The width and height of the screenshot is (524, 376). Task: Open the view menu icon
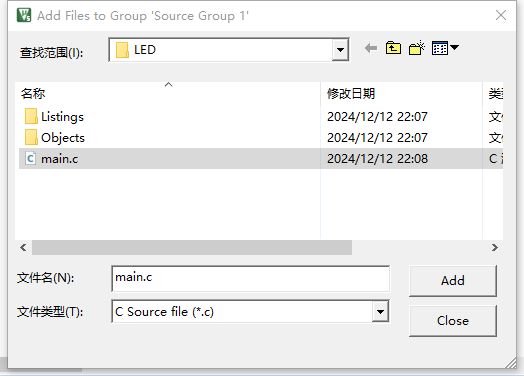pyautogui.click(x=440, y=48)
